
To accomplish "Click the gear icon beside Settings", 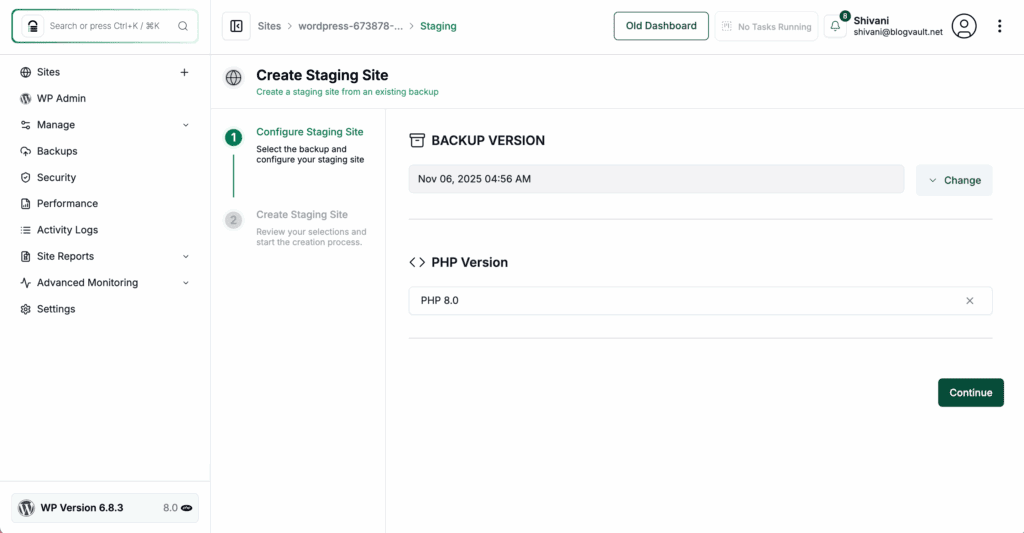I will (x=25, y=309).
